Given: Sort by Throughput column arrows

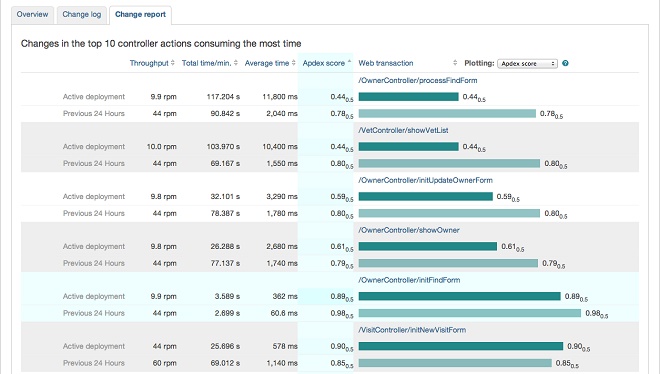Looking at the screenshot, I should 173,63.
